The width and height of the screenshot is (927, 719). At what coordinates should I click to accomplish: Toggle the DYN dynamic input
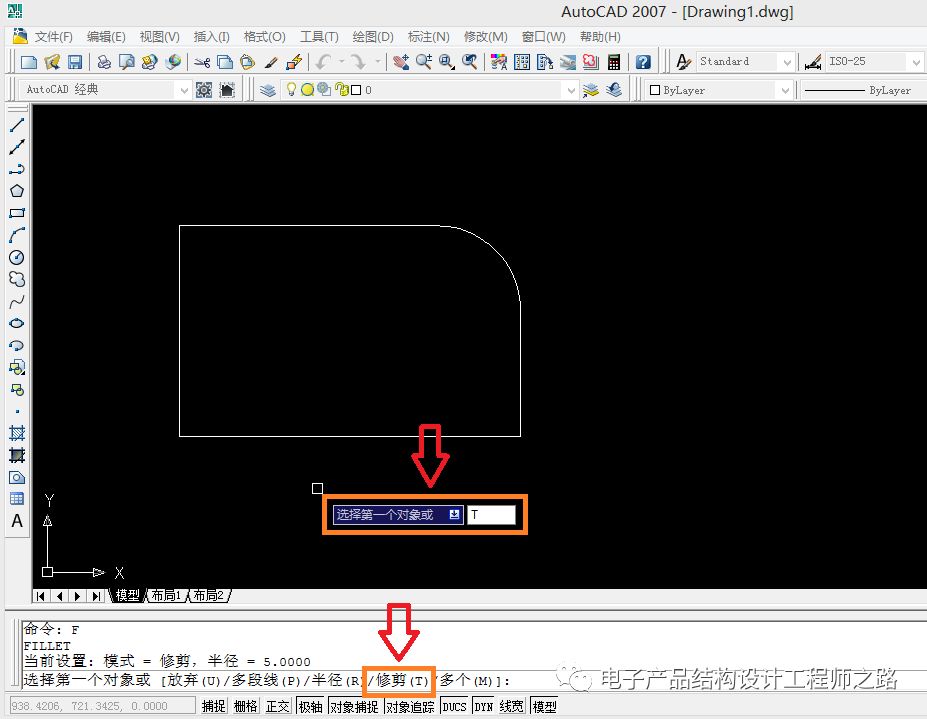click(x=484, y=706)
